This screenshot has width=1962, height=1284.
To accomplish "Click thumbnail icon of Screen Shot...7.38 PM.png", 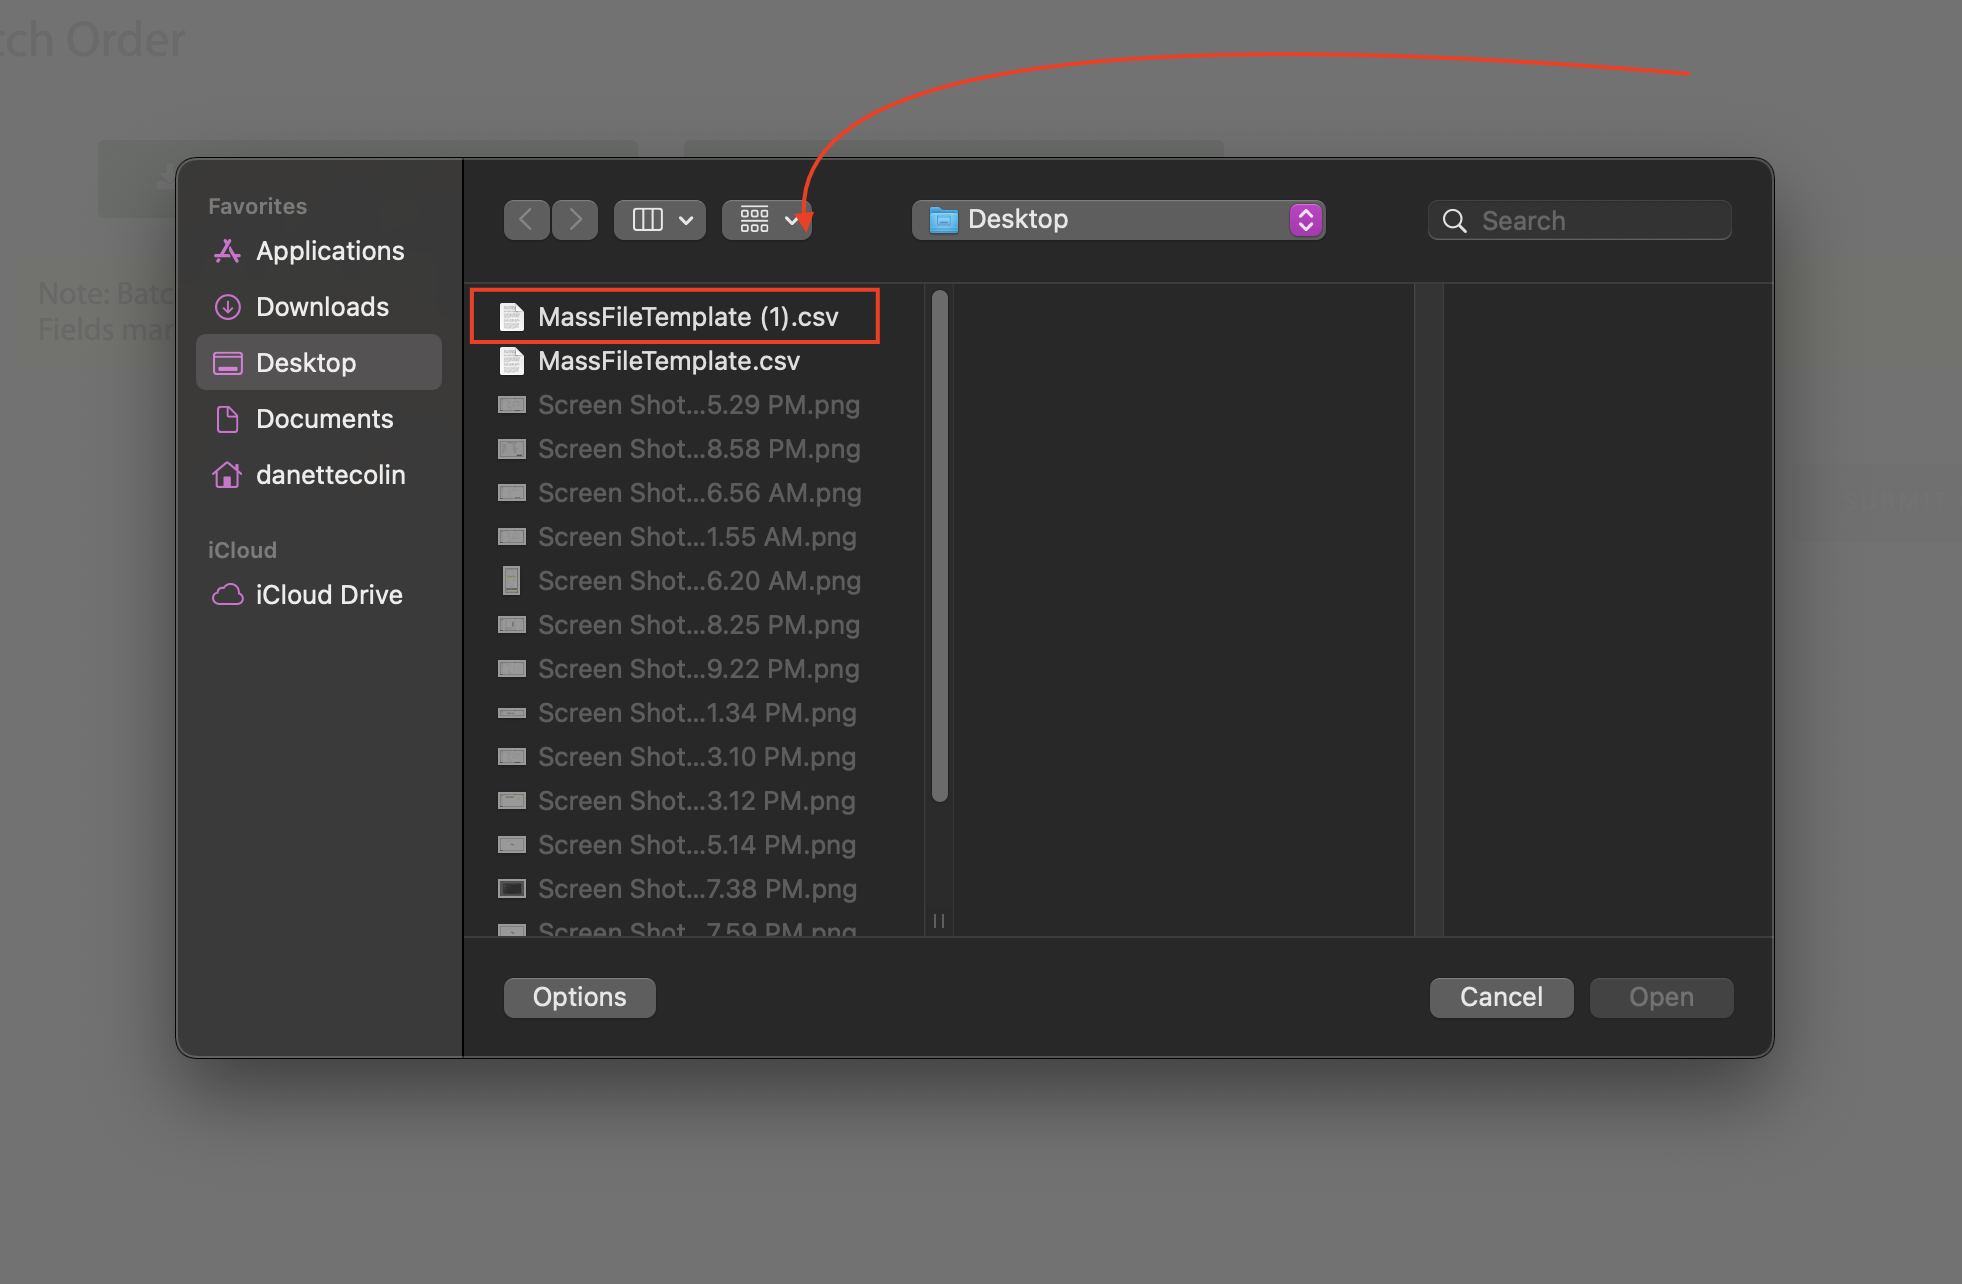I will click(512, 889).
